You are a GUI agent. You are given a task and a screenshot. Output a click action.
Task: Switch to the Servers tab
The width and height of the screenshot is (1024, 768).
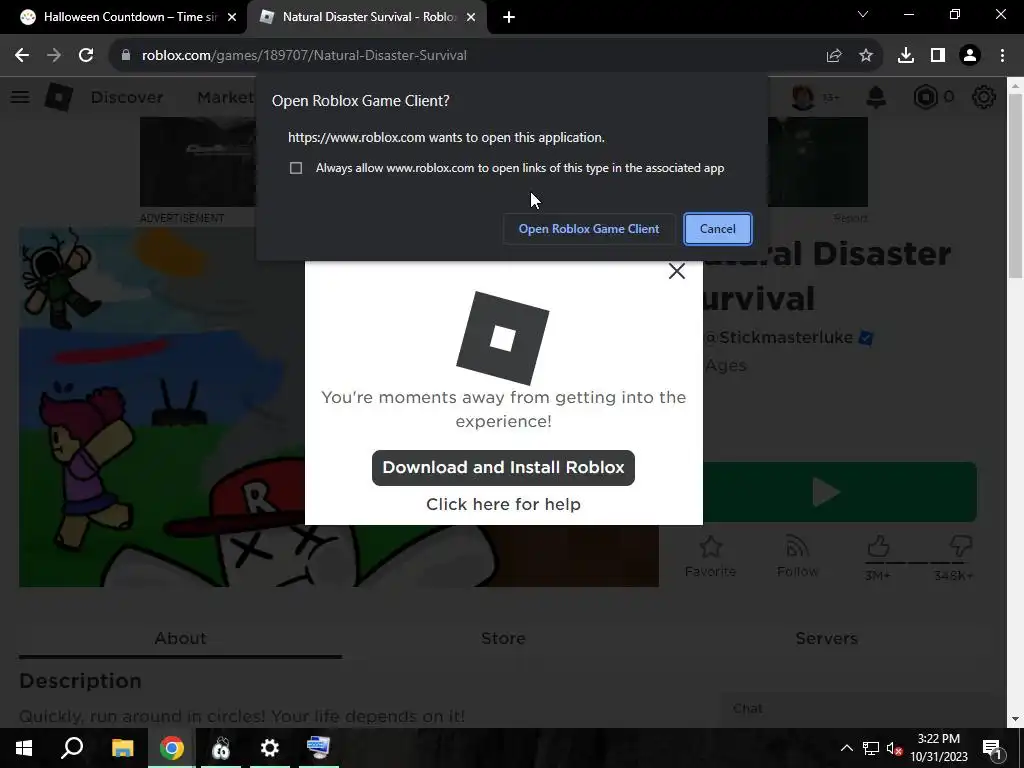pyautogui.click(x=826, y=639)
